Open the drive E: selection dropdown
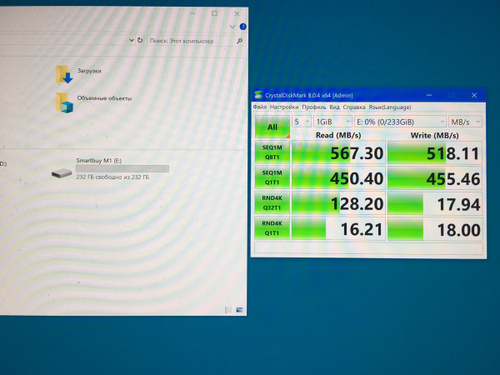 (400, 122)
